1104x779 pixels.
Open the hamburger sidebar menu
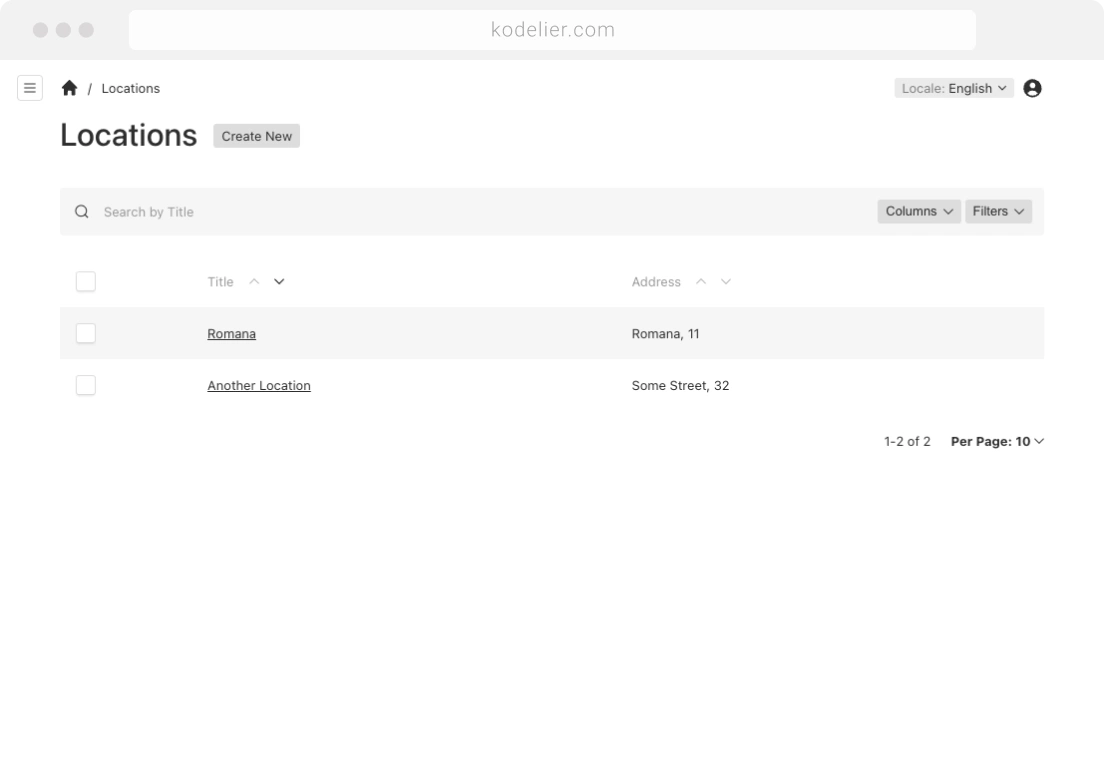[x=30, y=88]
